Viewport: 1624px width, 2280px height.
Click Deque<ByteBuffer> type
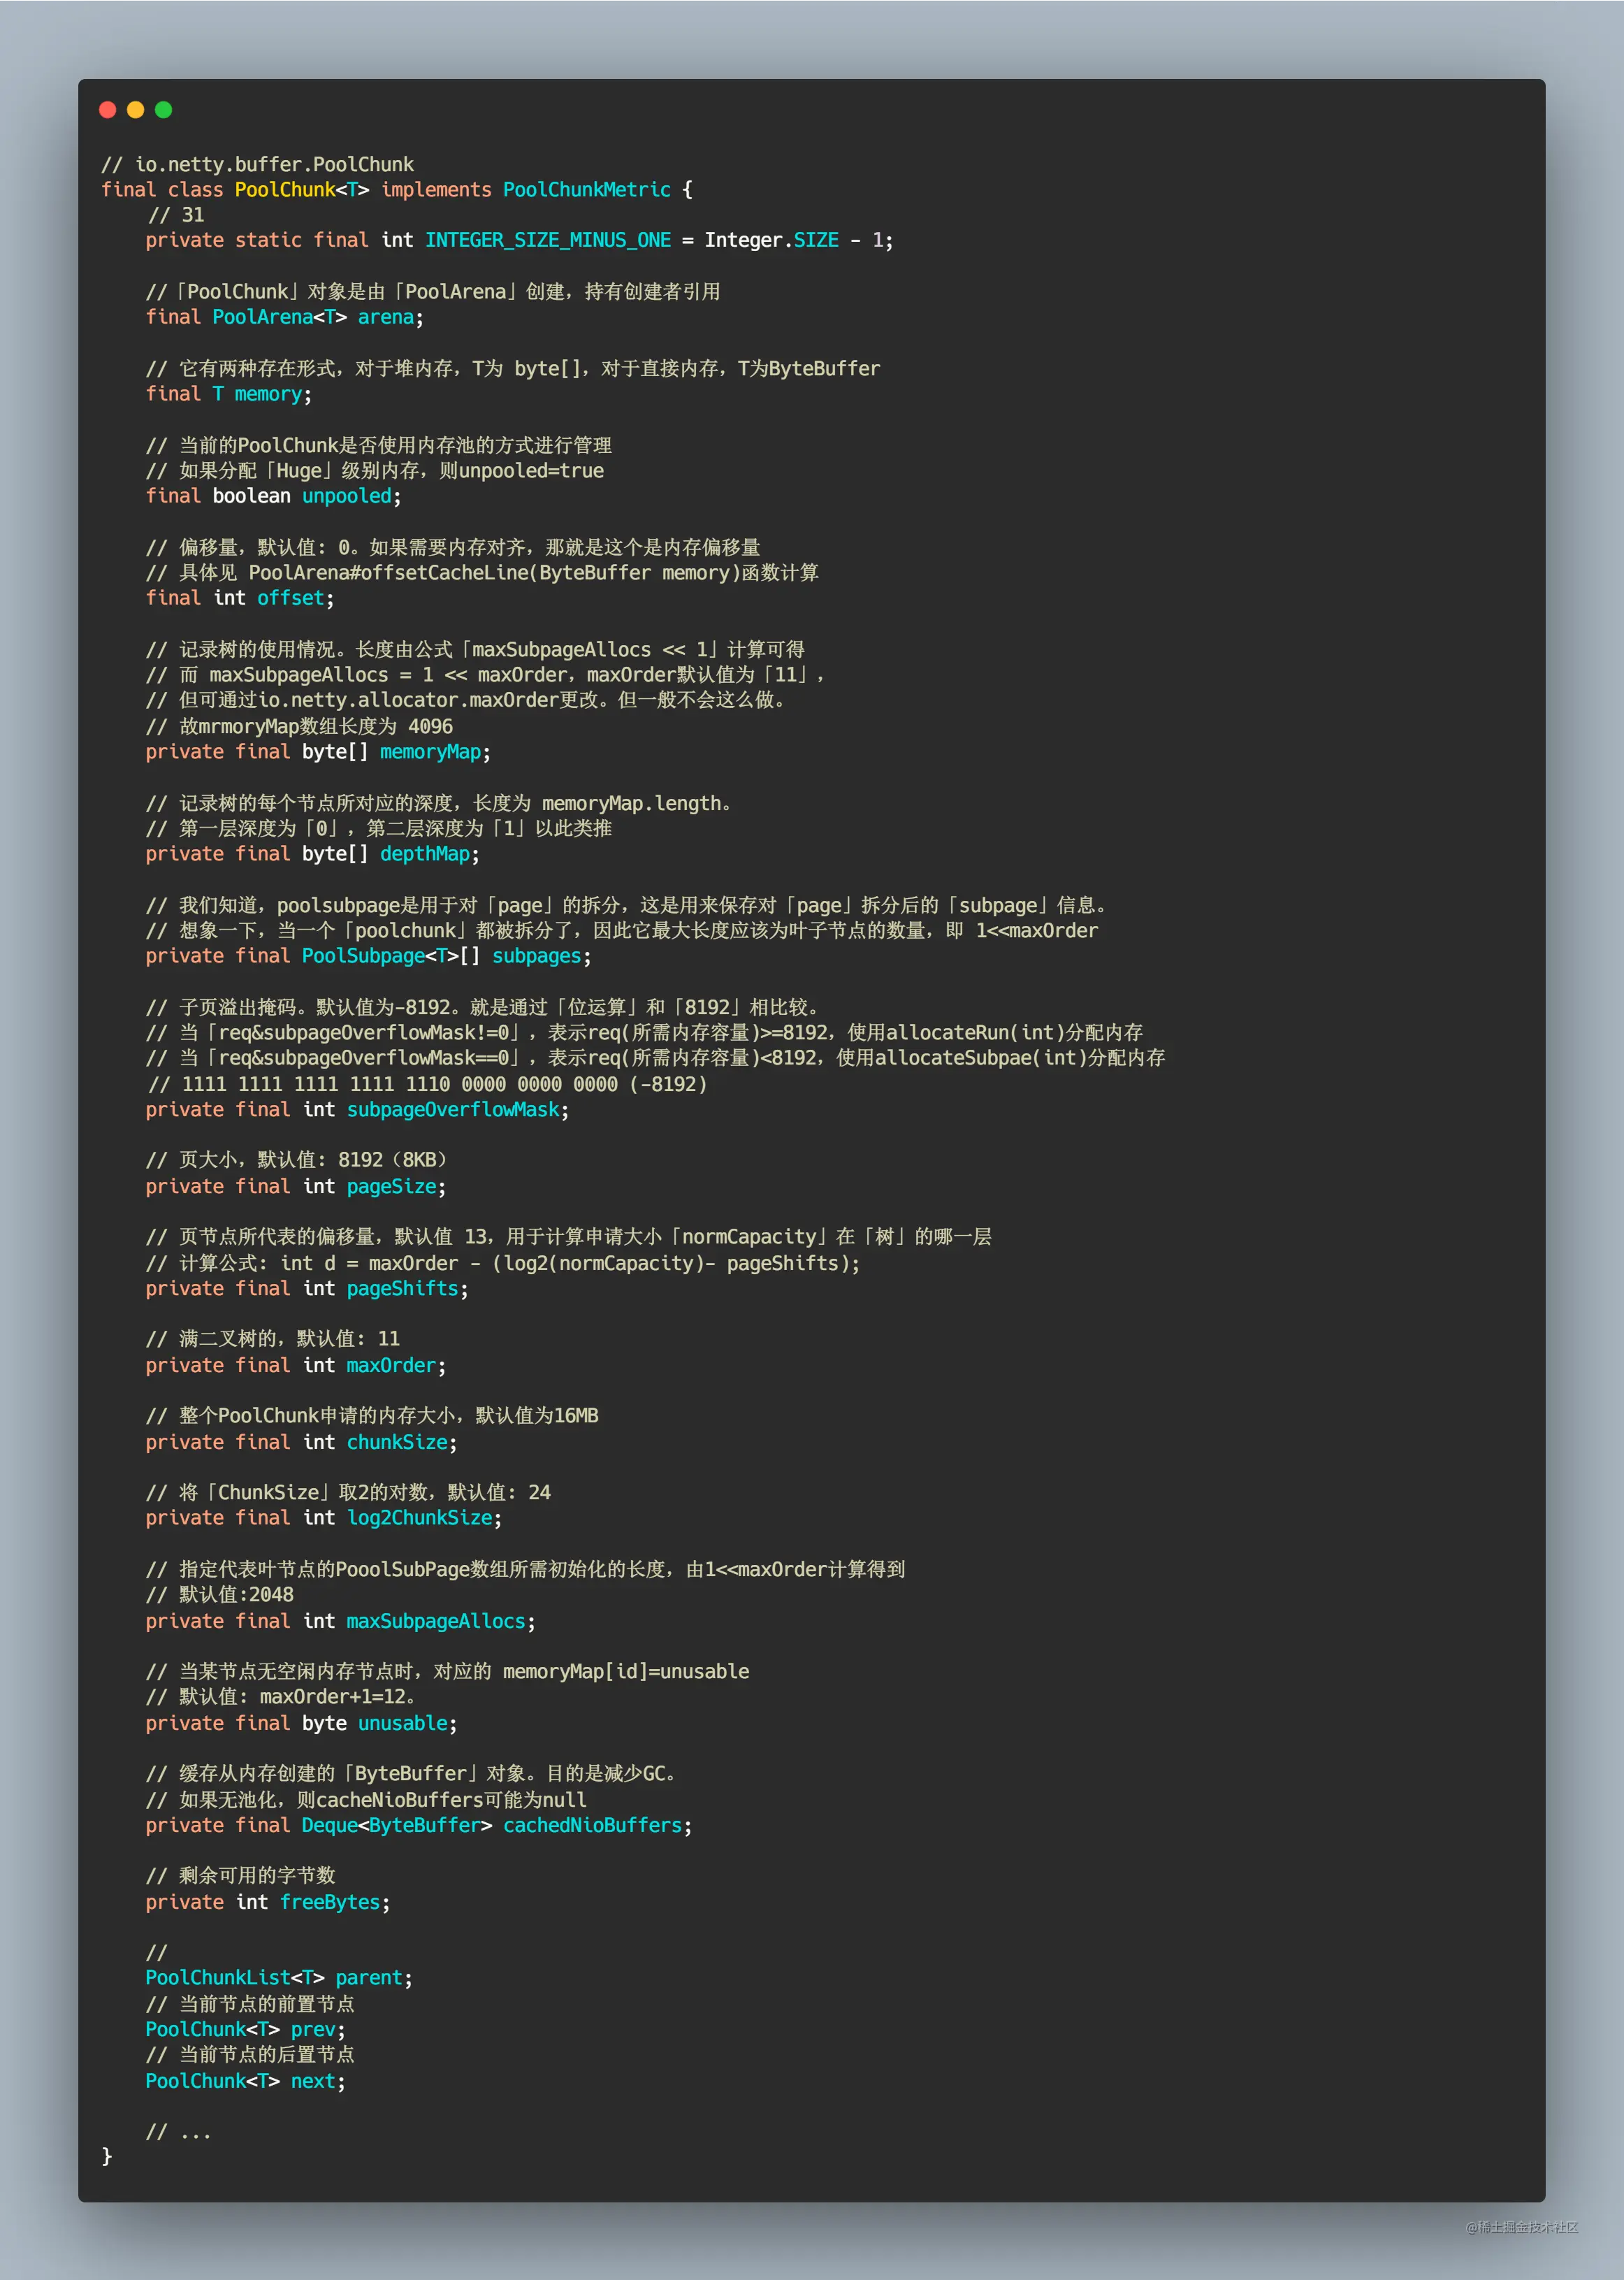point(397,1825)
